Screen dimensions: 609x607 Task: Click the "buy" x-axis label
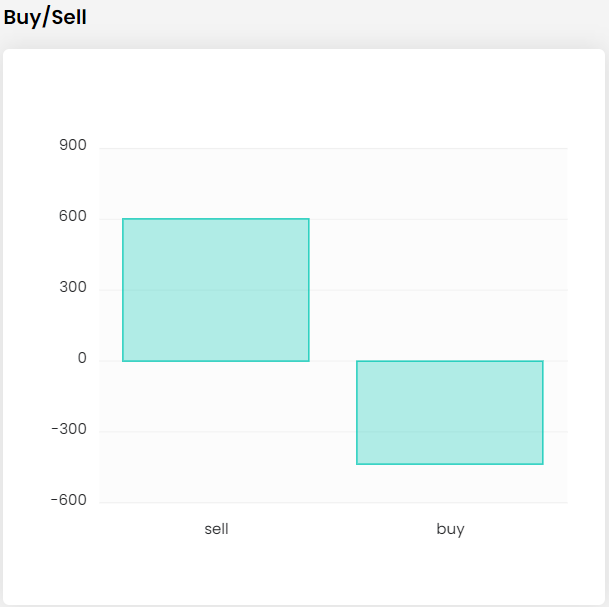(450, 529)
